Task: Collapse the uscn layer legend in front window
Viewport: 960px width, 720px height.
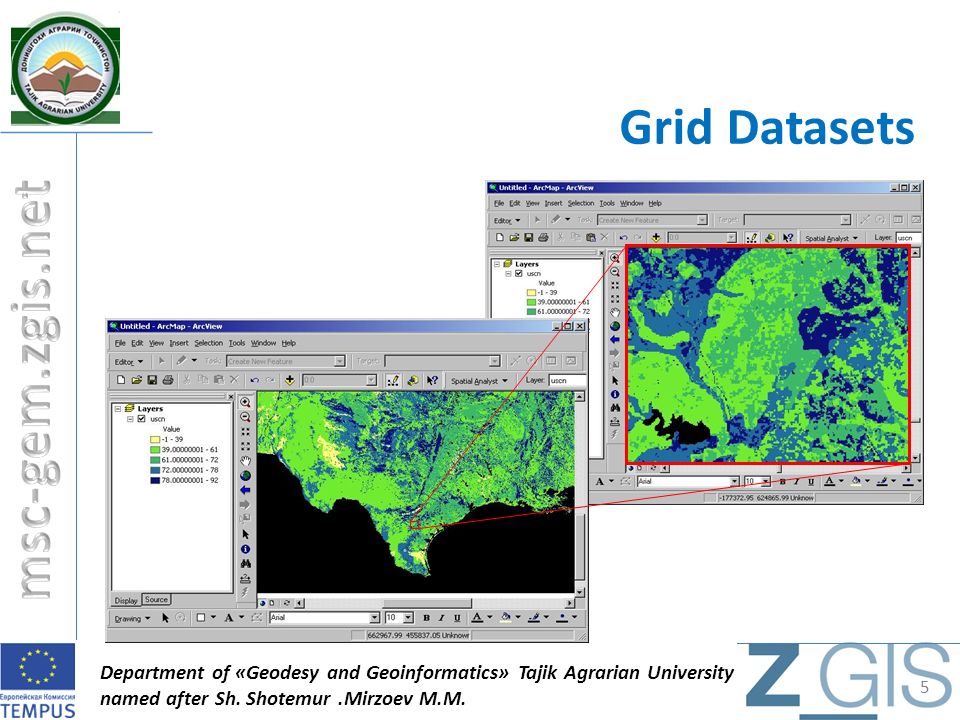Action: [130, 419]
